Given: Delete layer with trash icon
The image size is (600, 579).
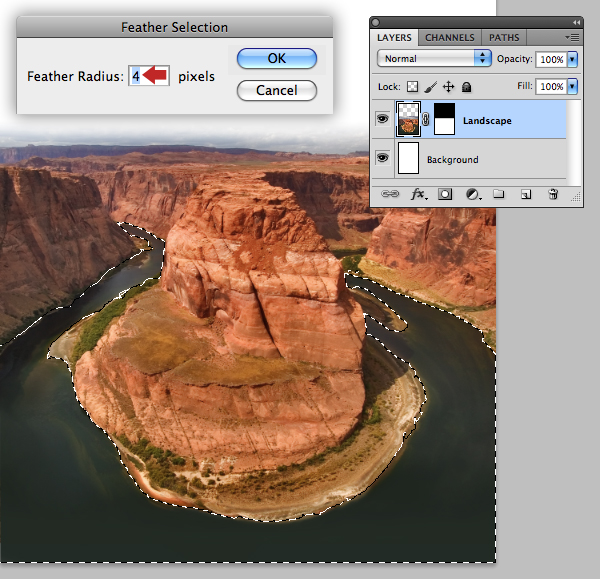Looking at the screenshot, I should [553, 194].
